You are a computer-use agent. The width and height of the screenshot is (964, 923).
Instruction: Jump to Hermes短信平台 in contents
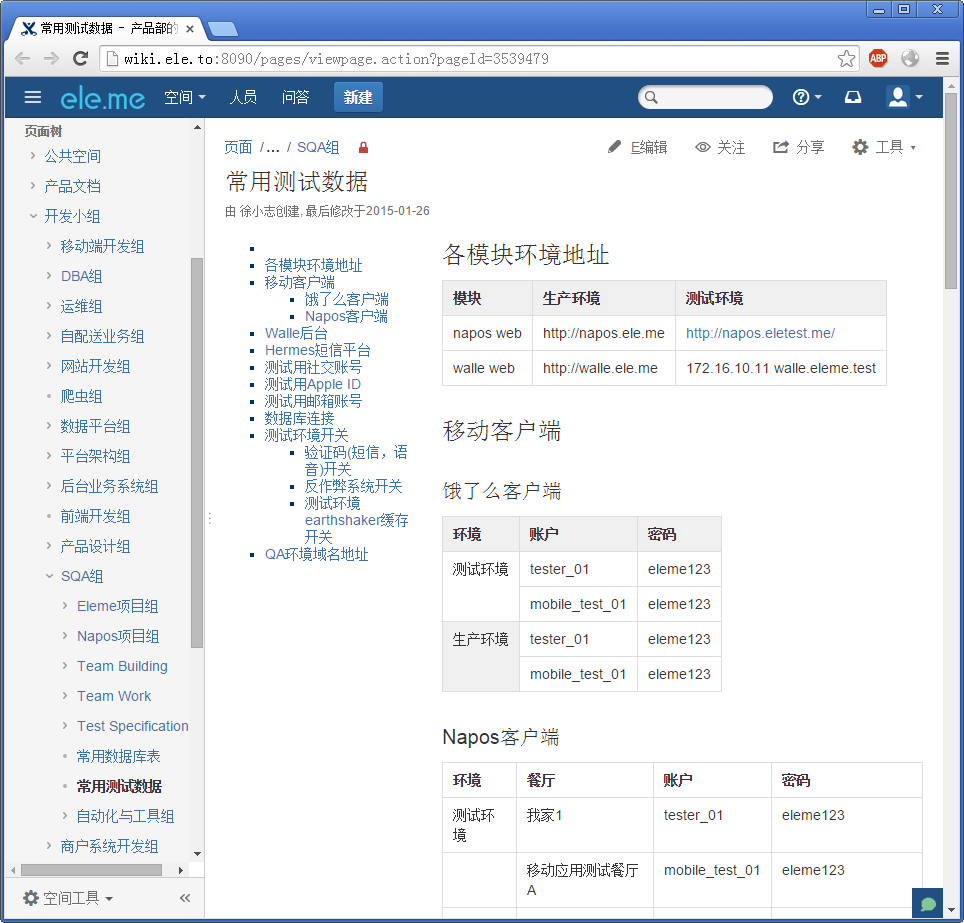click(x=318, y=350)
